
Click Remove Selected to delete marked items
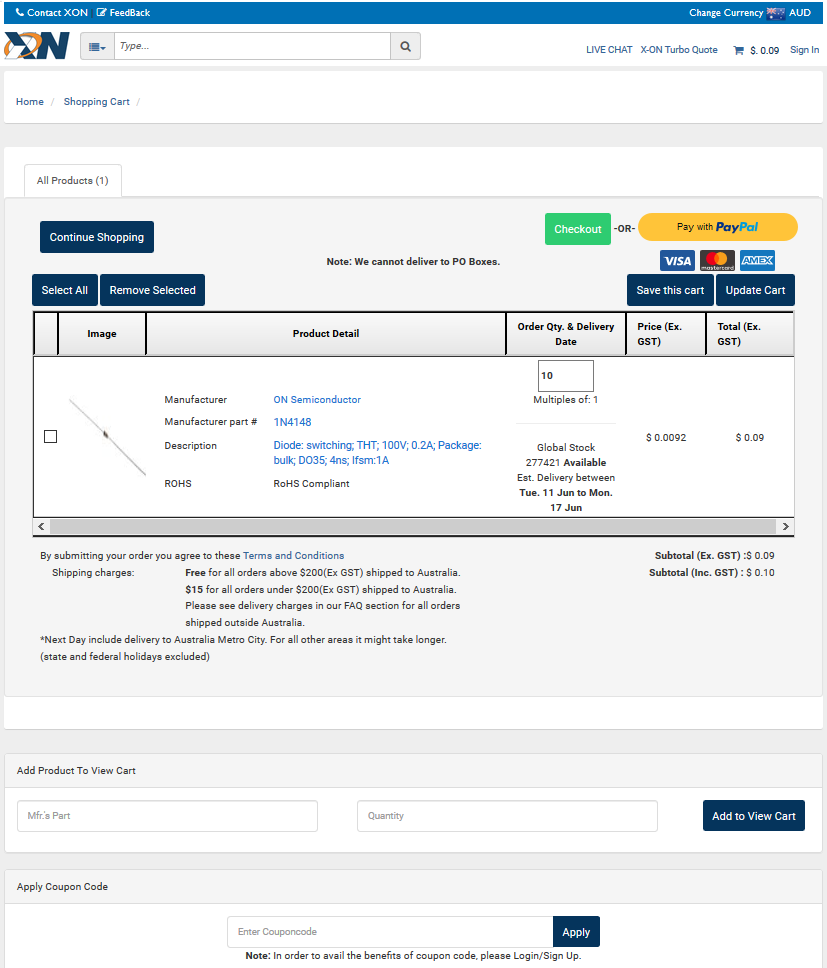(152, 289)
